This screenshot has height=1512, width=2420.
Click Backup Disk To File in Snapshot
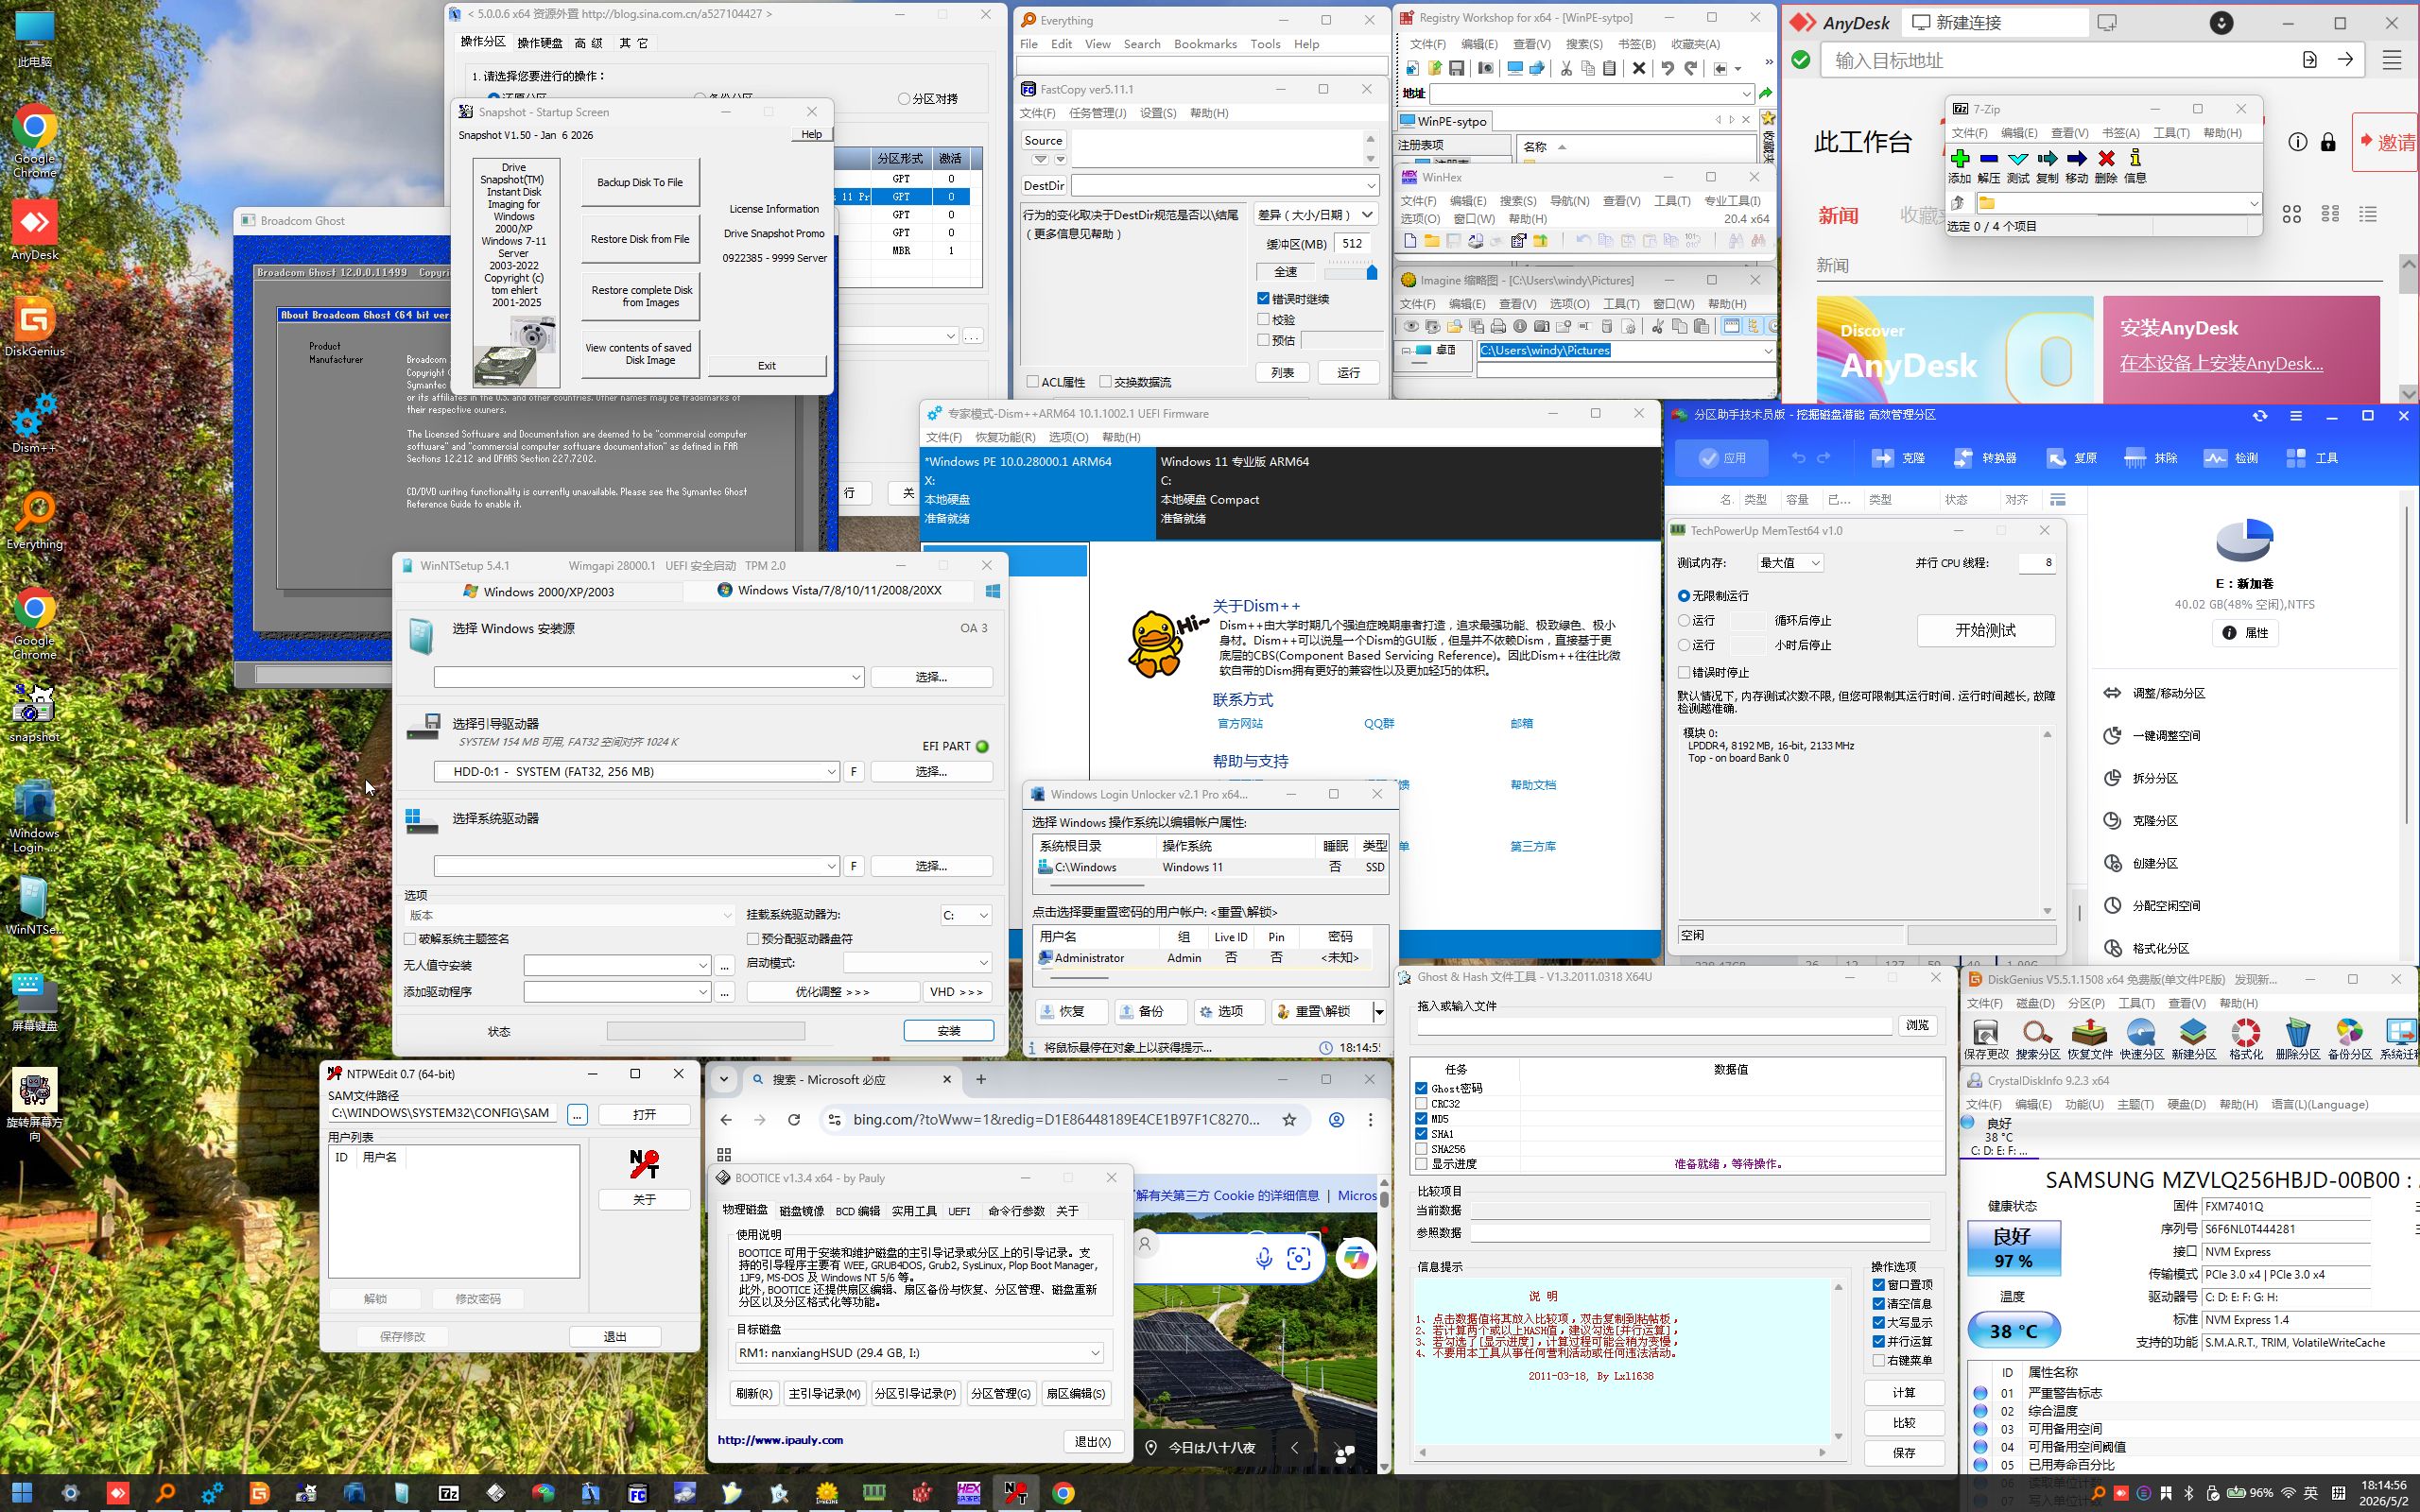point(640,183)
